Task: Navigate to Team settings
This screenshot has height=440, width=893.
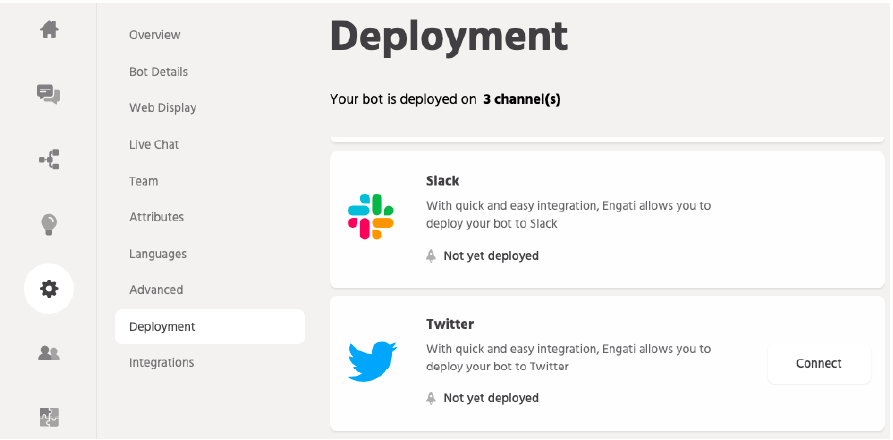Action: [144, 181]
